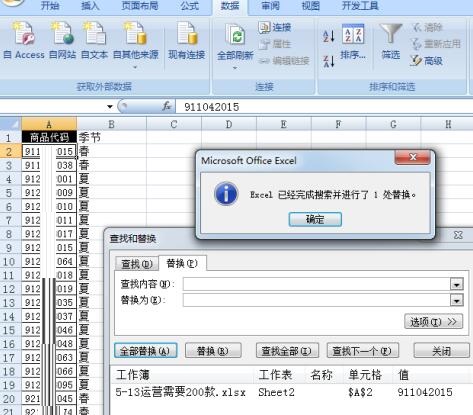This screenshot has height=415, width=473.
Task: Click 编辑链接 edit links item
Action: point(284,61)
